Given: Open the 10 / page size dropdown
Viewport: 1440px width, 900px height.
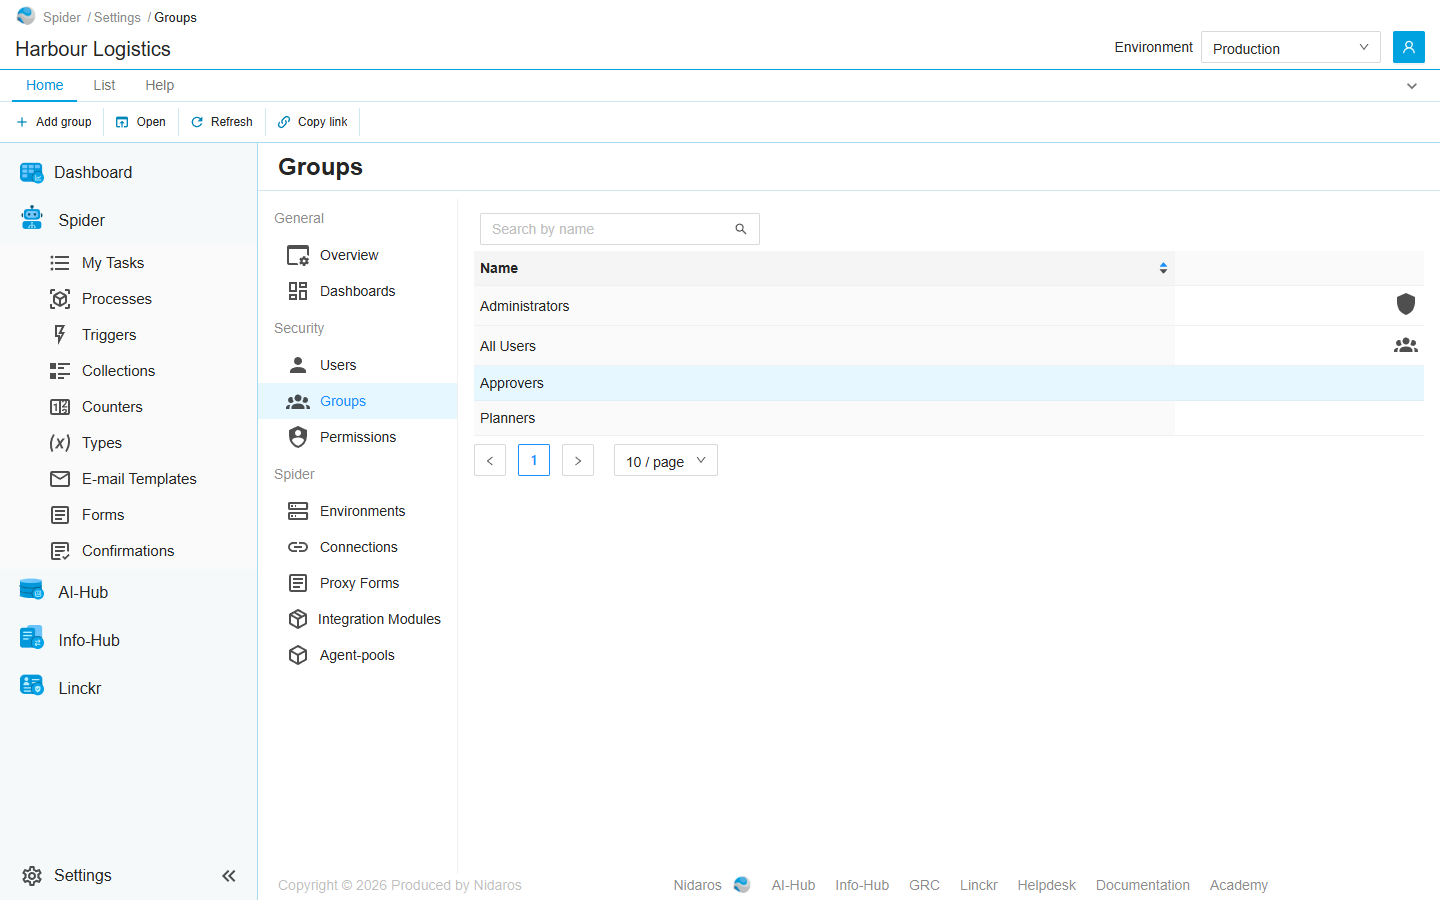Looking at the screenshot, I should (x=666, y=460).
